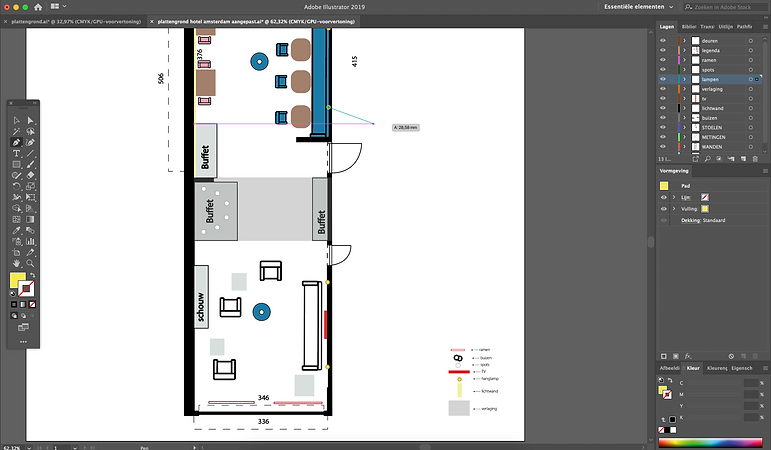Open the Eigenschappen panel tab
771x450 pixels.
click(x=741, y=368)
